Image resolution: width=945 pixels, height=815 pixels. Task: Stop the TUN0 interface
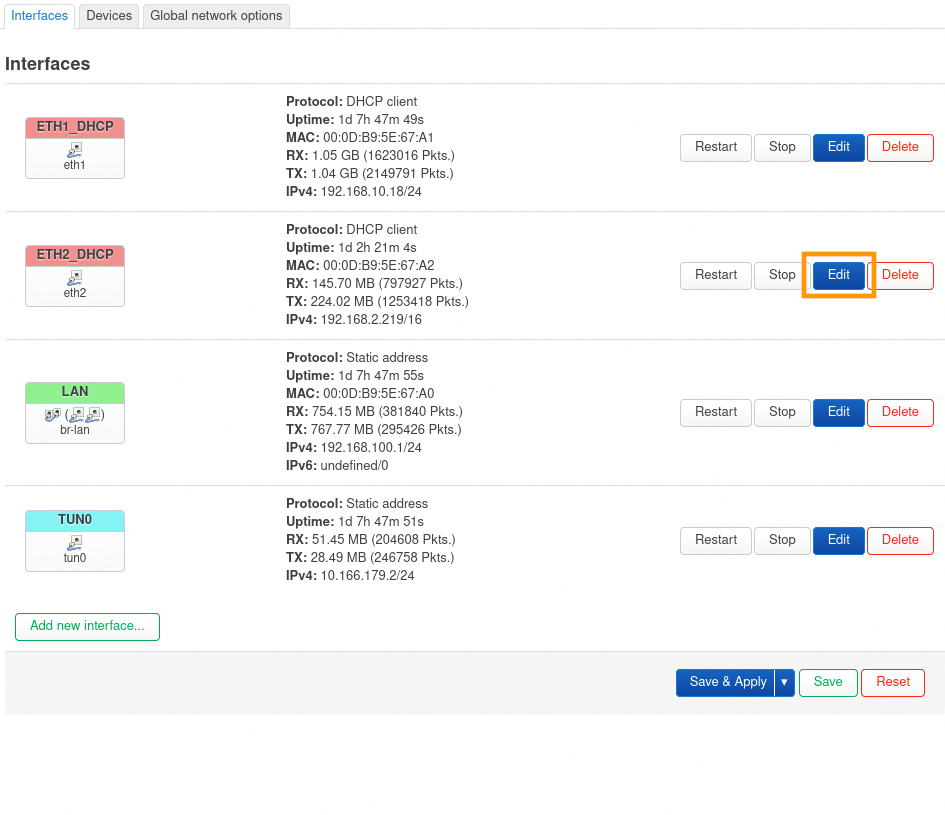(782, 540)
